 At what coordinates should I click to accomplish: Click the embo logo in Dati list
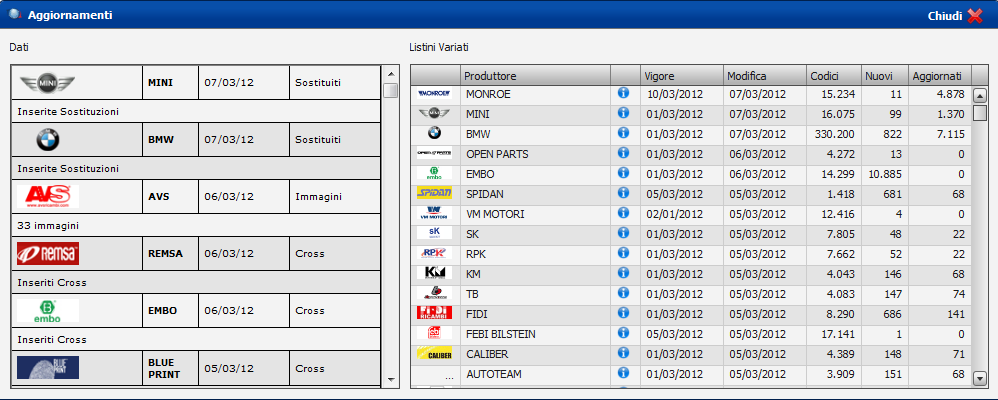[x=48, y=310]
